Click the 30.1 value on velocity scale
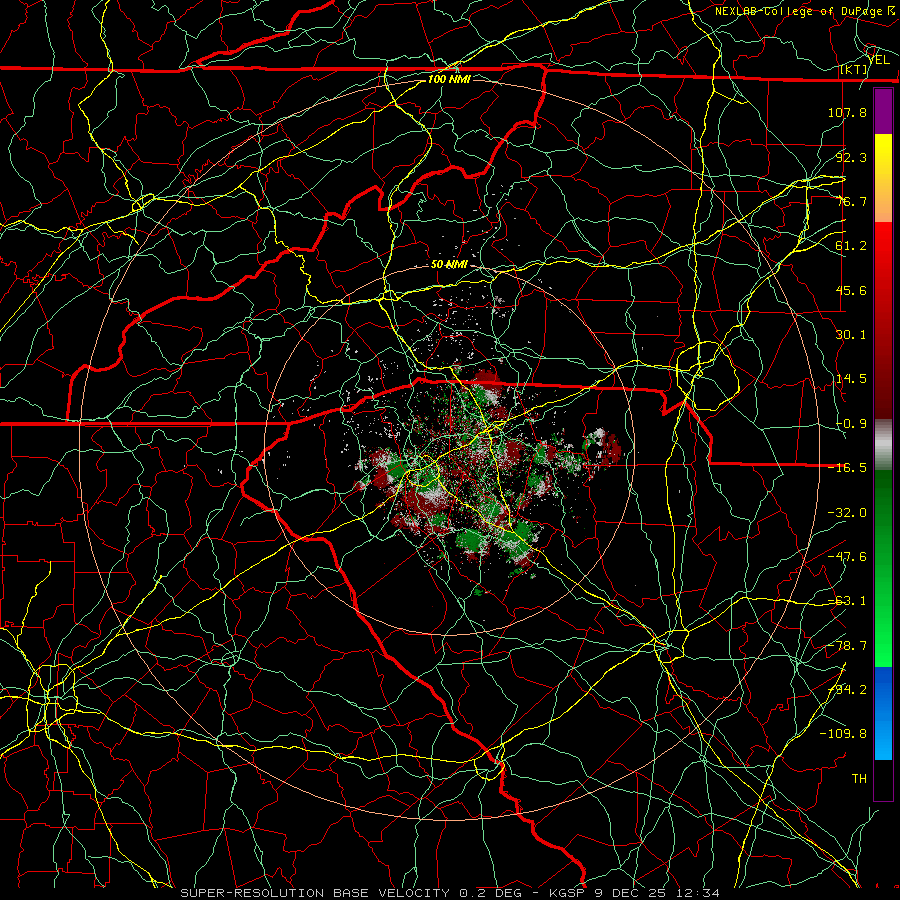Viewport: 900px width, 900px height. pyautogui.click(x=851, y=335)
